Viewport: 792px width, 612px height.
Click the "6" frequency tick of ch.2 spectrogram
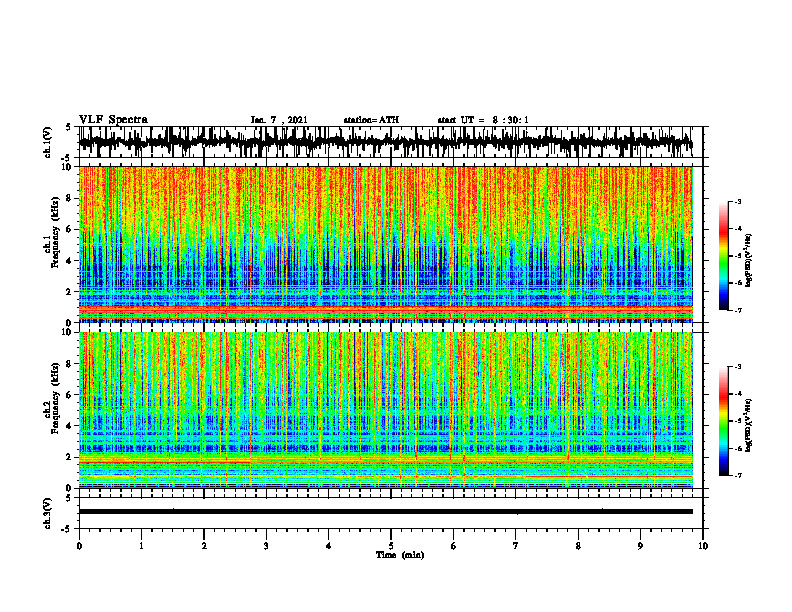click(x=70, y=394)
